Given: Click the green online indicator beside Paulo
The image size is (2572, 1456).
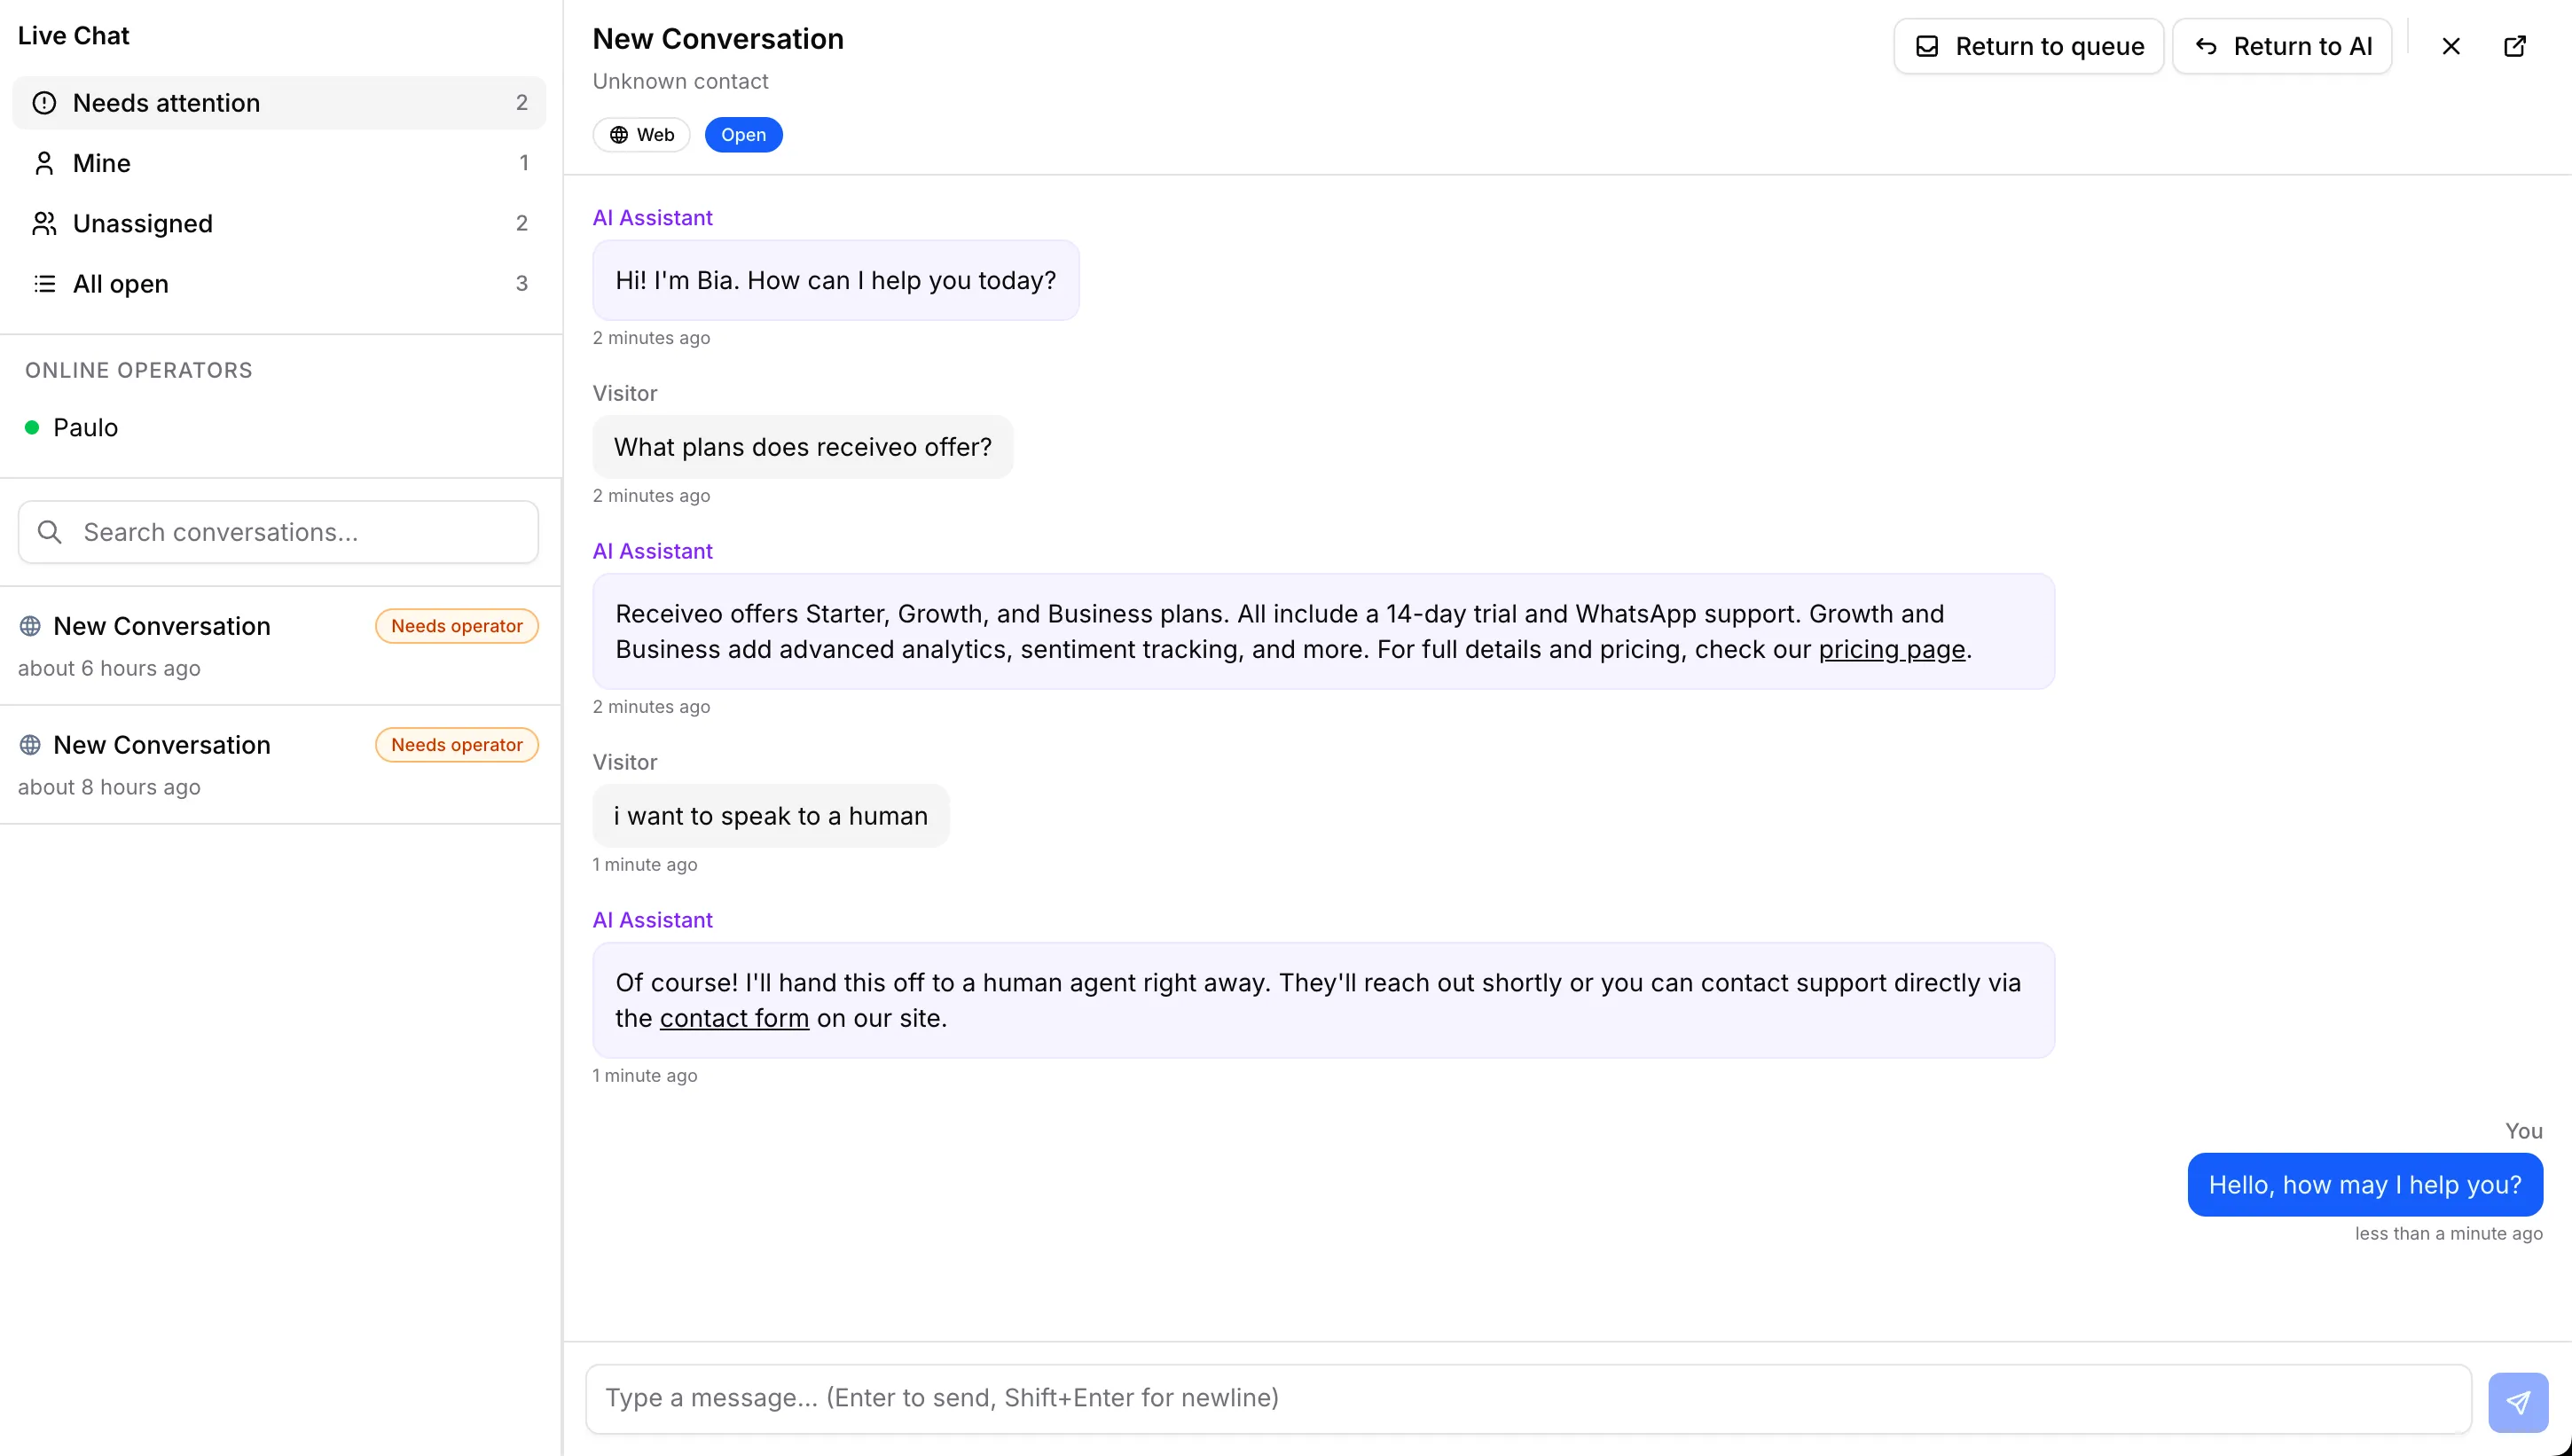Looking at the screenshot, I should 31,426.
